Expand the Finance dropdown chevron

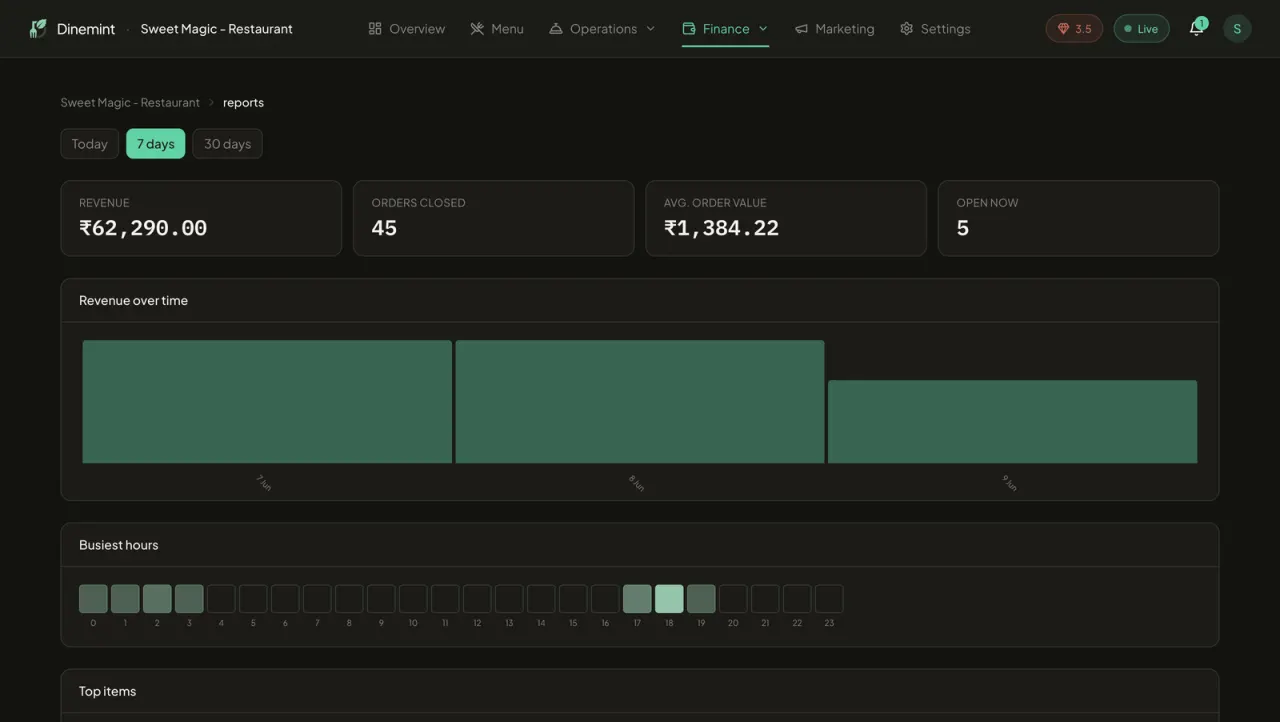[763, 29]
